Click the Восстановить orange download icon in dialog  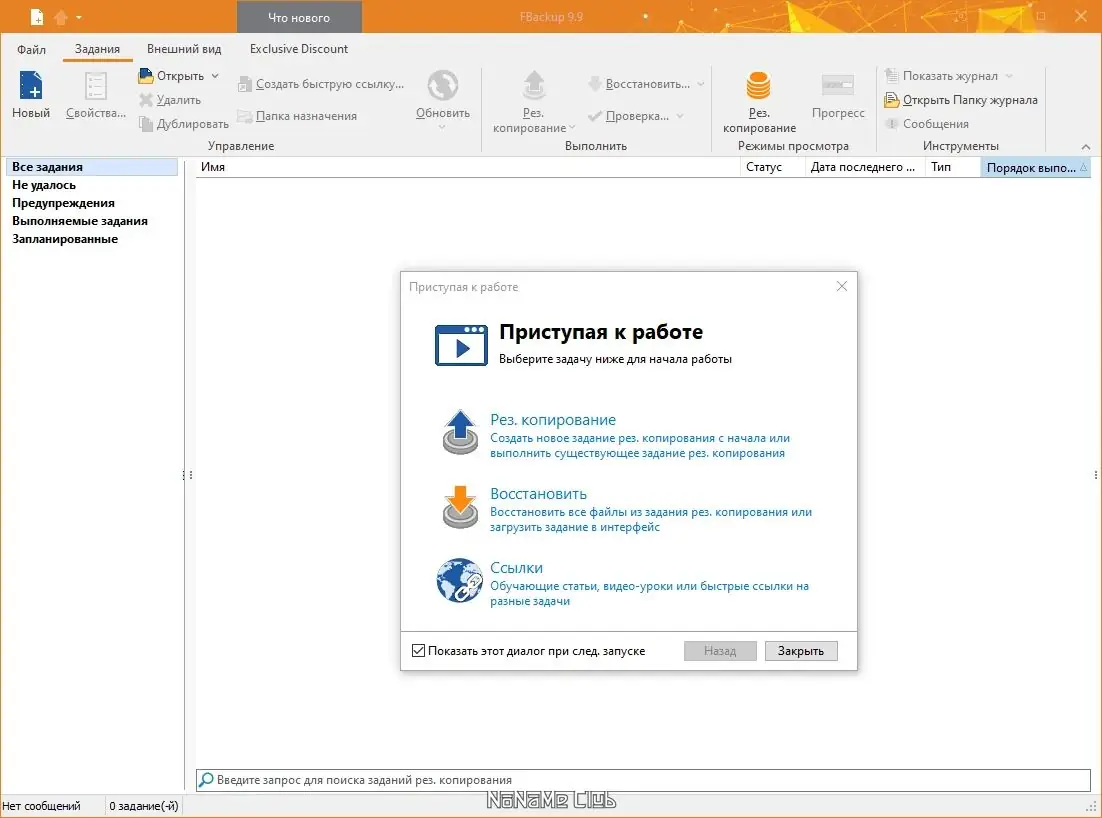(460, 507)
